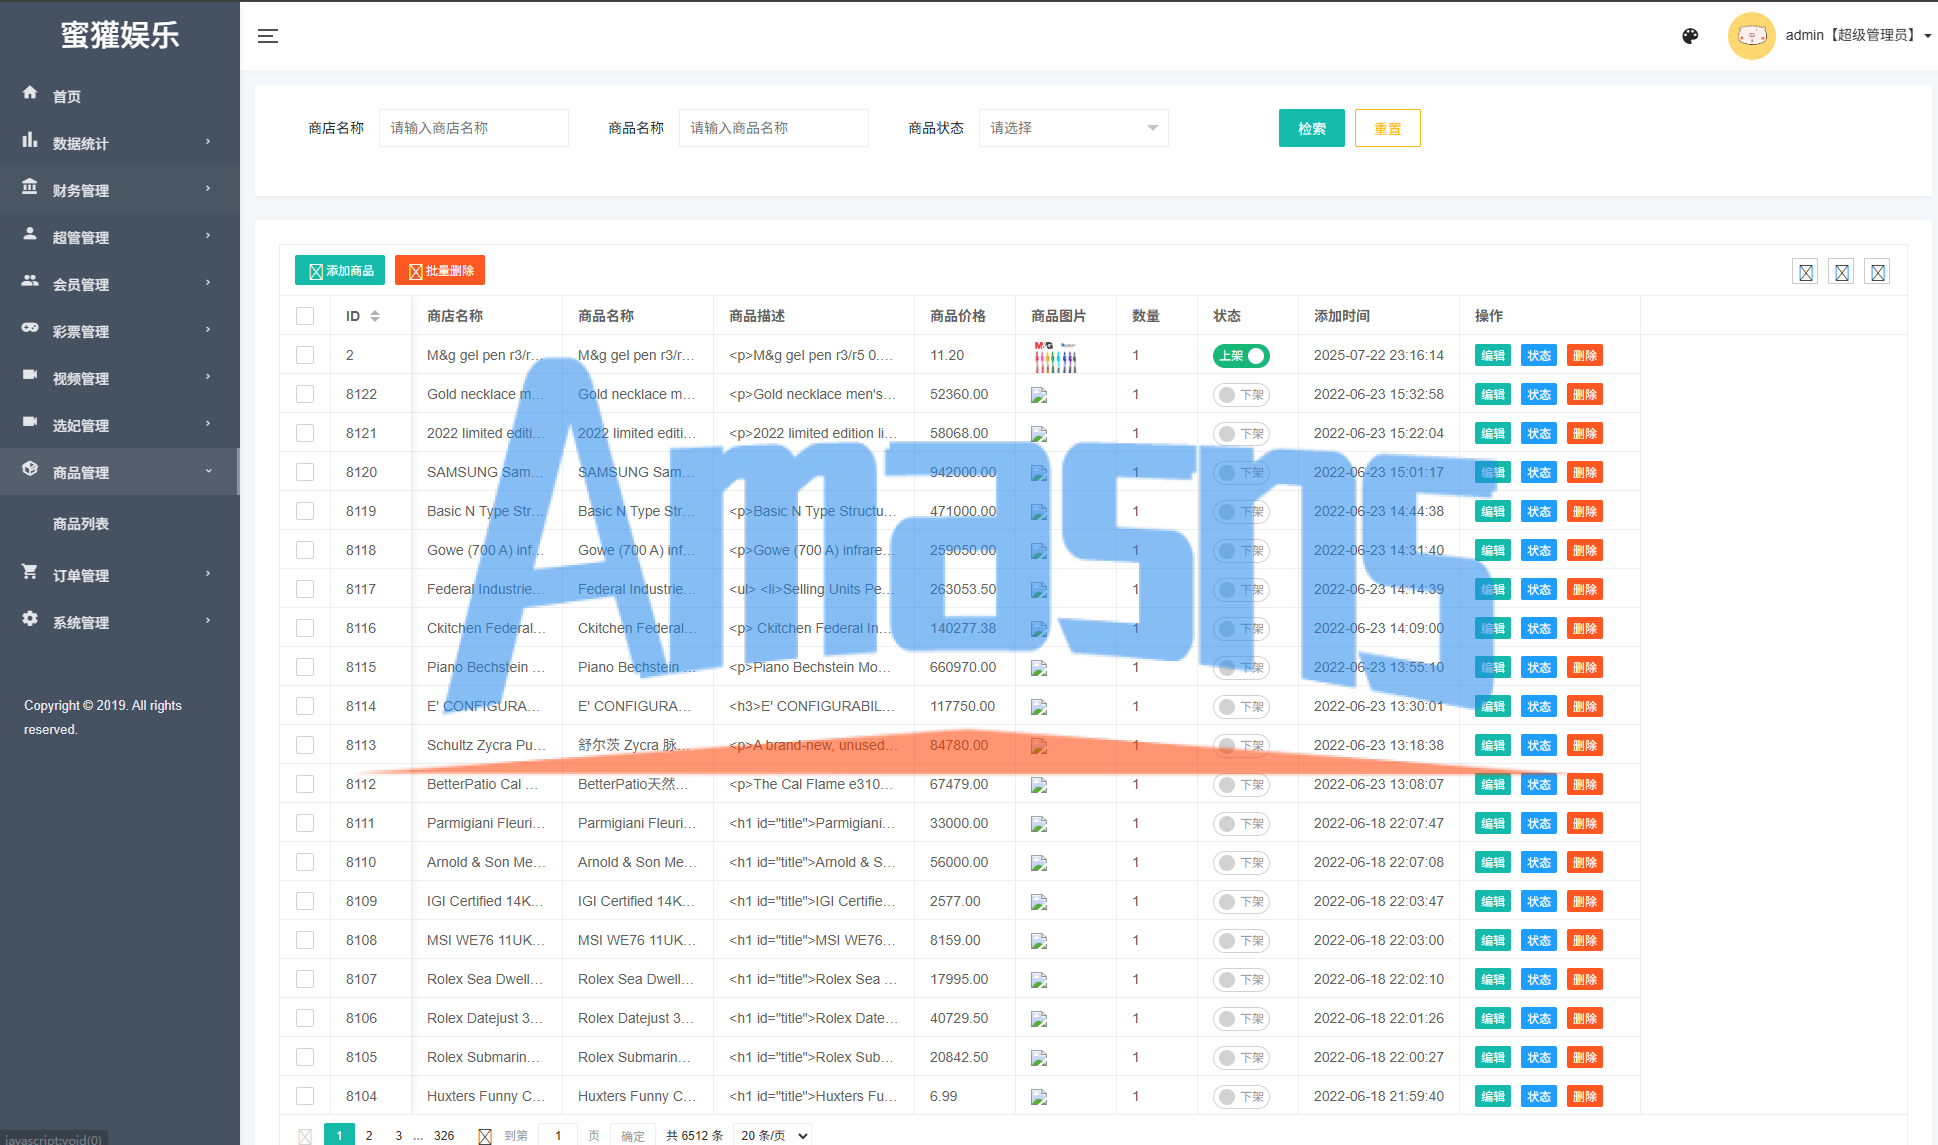This screenshot has width=1938, height=1145.
Task: Click the home icon in sidebar
Action: pyautogui.click(x=30, y=93)
